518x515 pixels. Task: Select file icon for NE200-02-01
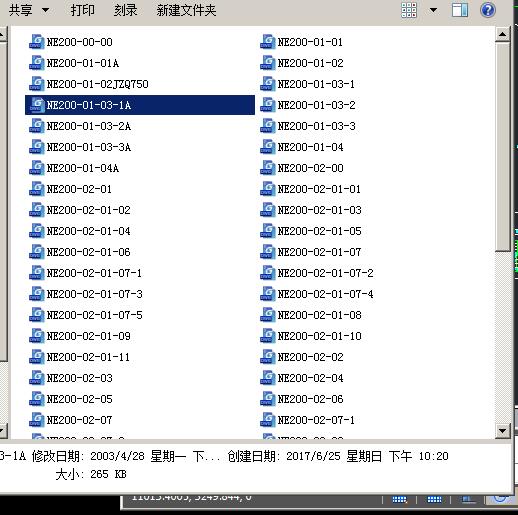(x=37, y=189)
